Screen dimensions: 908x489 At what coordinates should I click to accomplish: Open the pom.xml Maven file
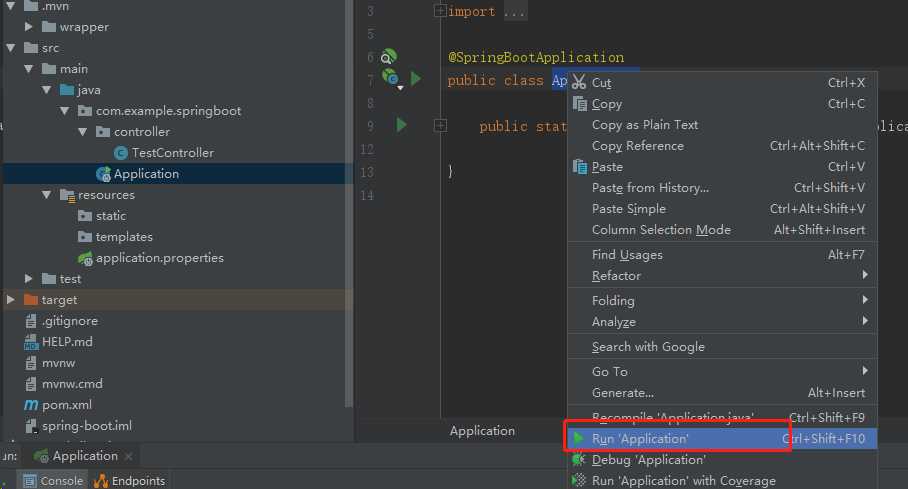[66, 405]
